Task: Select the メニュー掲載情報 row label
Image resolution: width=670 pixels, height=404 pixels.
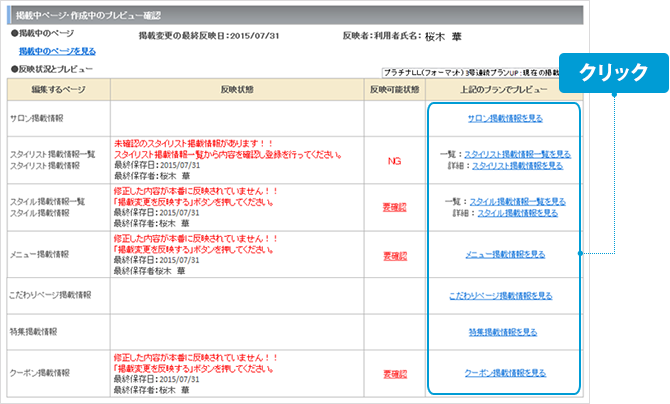Action: coord(39,254)
